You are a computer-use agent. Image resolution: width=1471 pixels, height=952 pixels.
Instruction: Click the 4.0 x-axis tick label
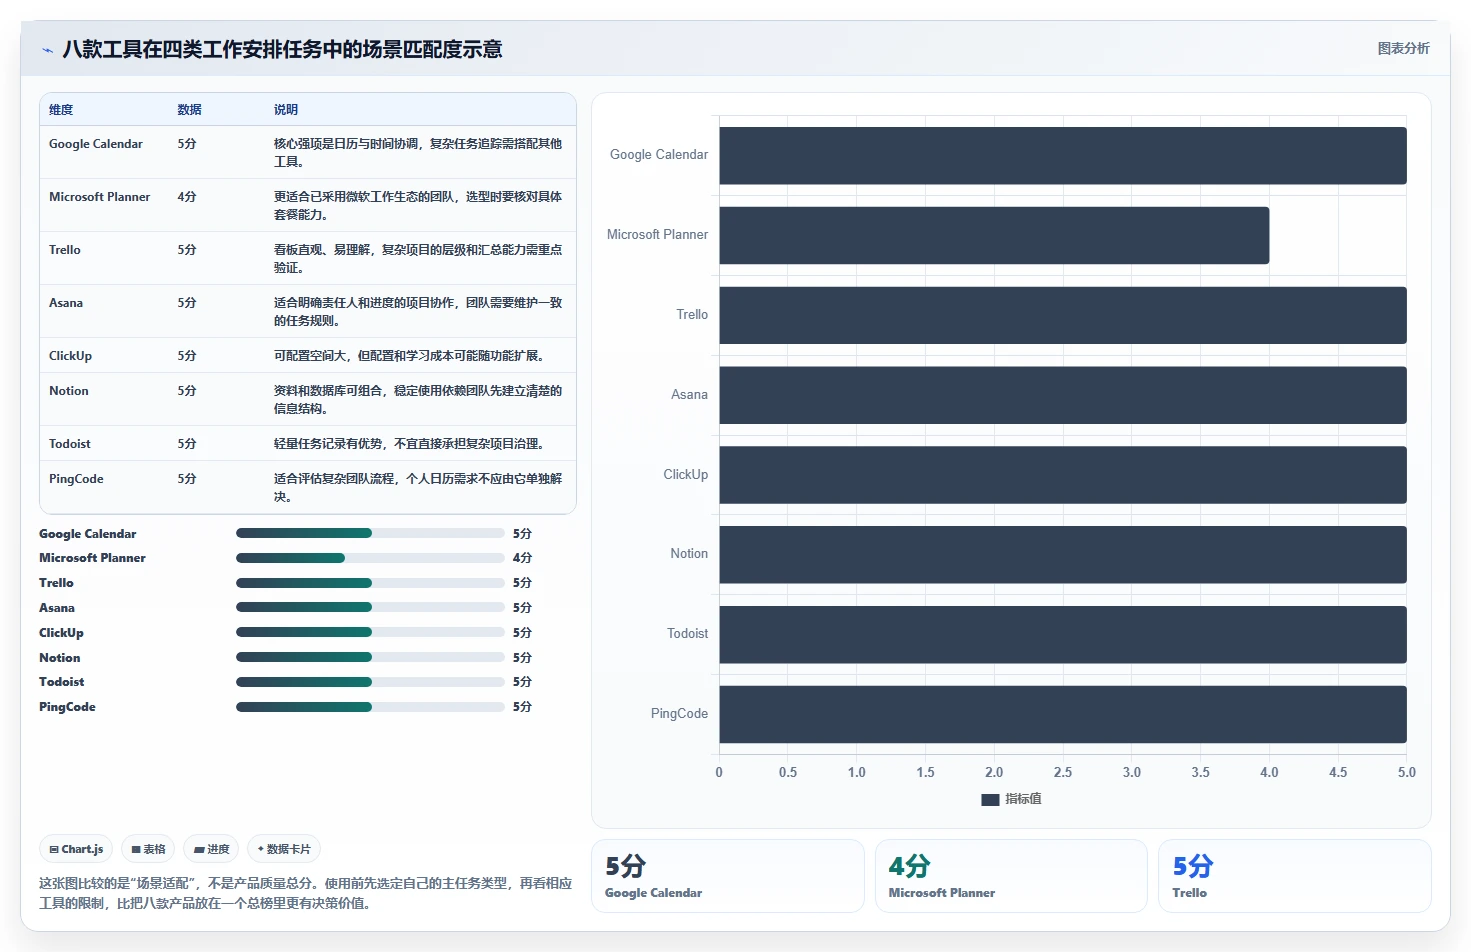point(1269,773)
